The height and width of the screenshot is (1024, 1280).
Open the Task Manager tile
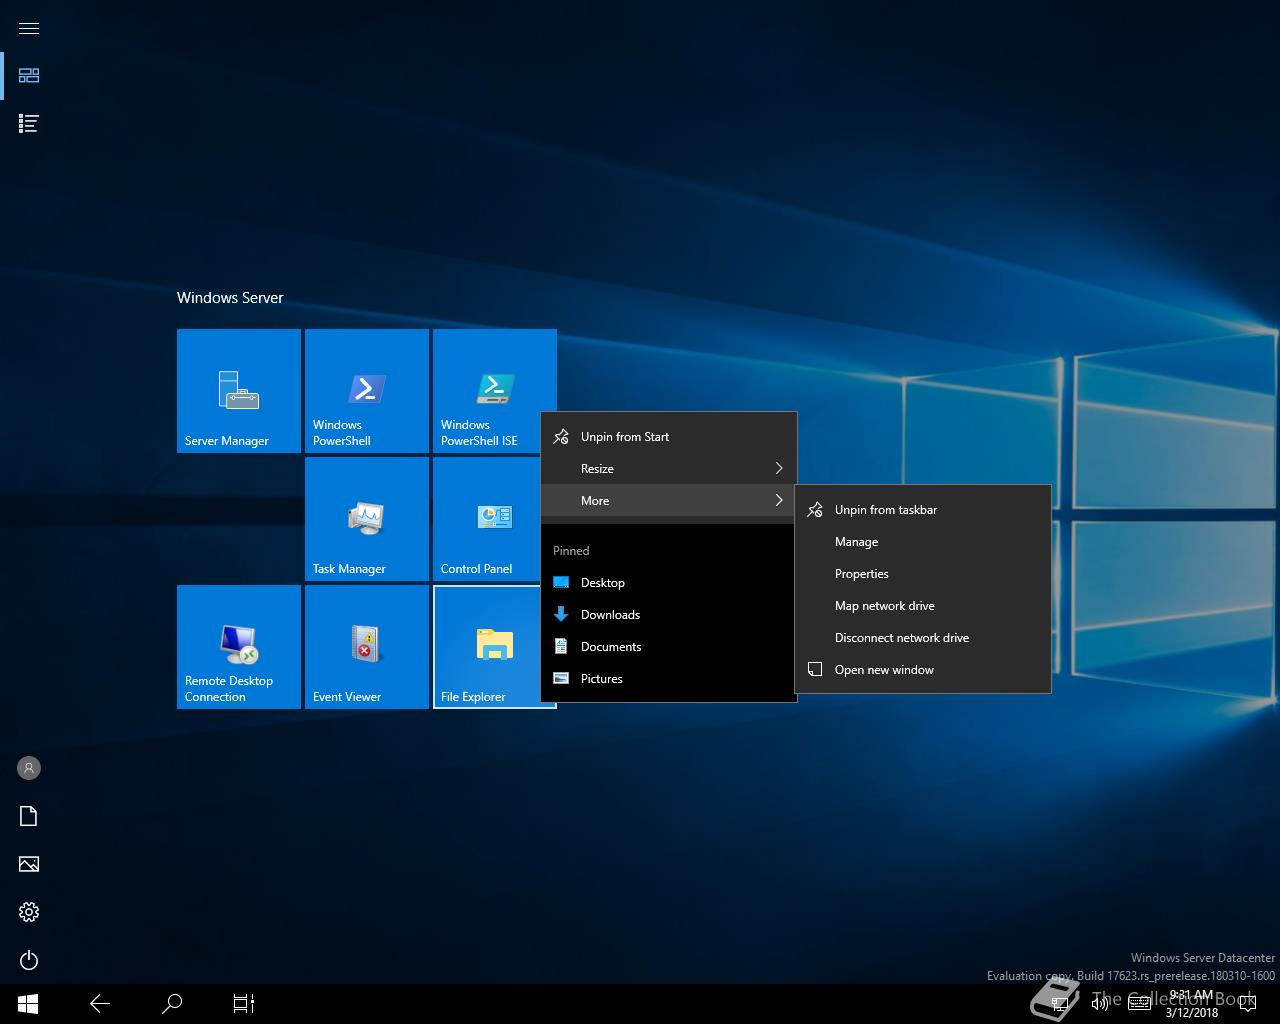pyautogui.click(x=367, y=519)
